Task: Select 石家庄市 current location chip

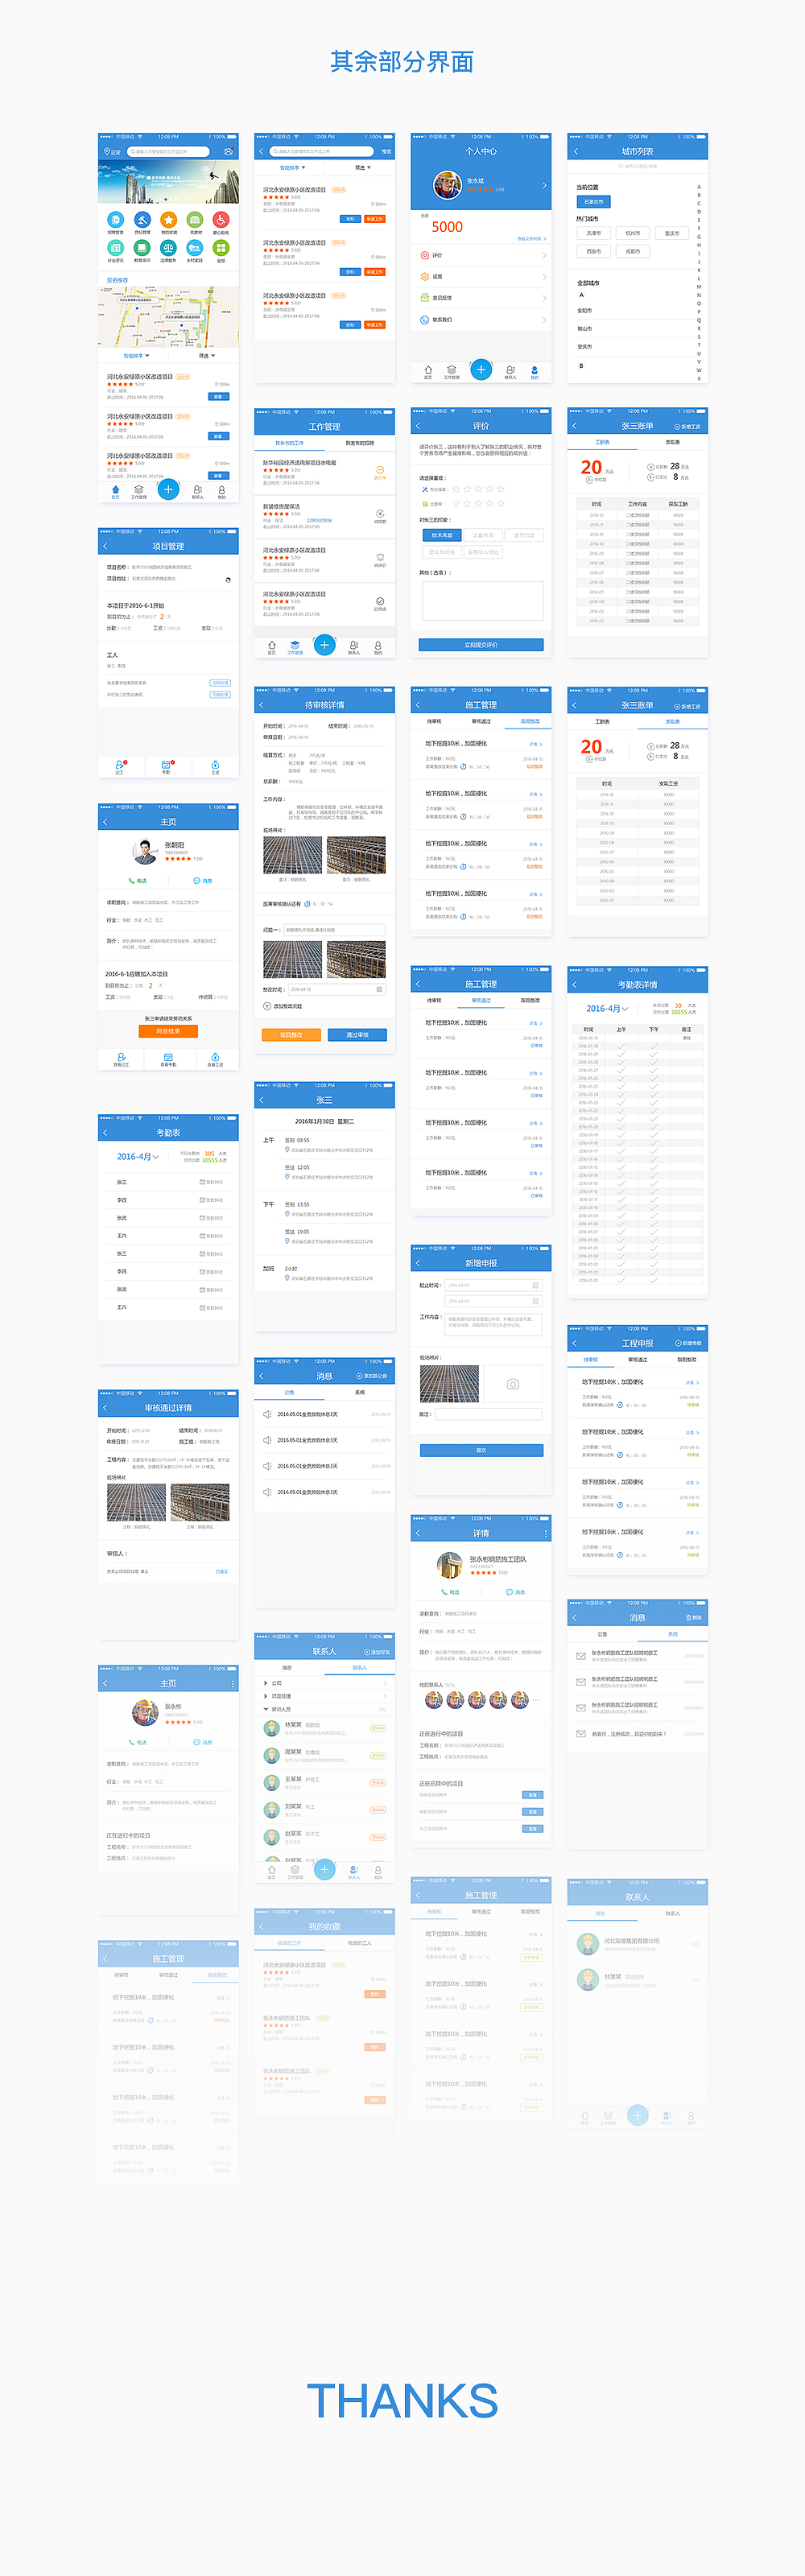Action: pos(593,202)
